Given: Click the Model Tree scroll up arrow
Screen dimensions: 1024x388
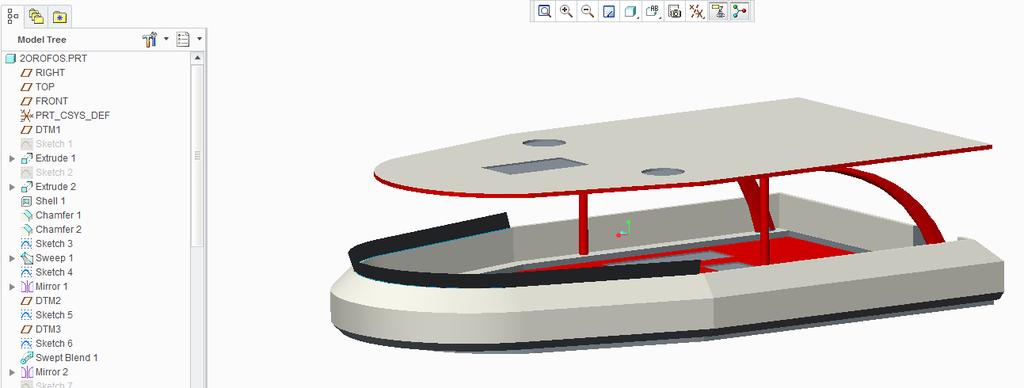Looking at the screenshot, I should pos(198,58).
